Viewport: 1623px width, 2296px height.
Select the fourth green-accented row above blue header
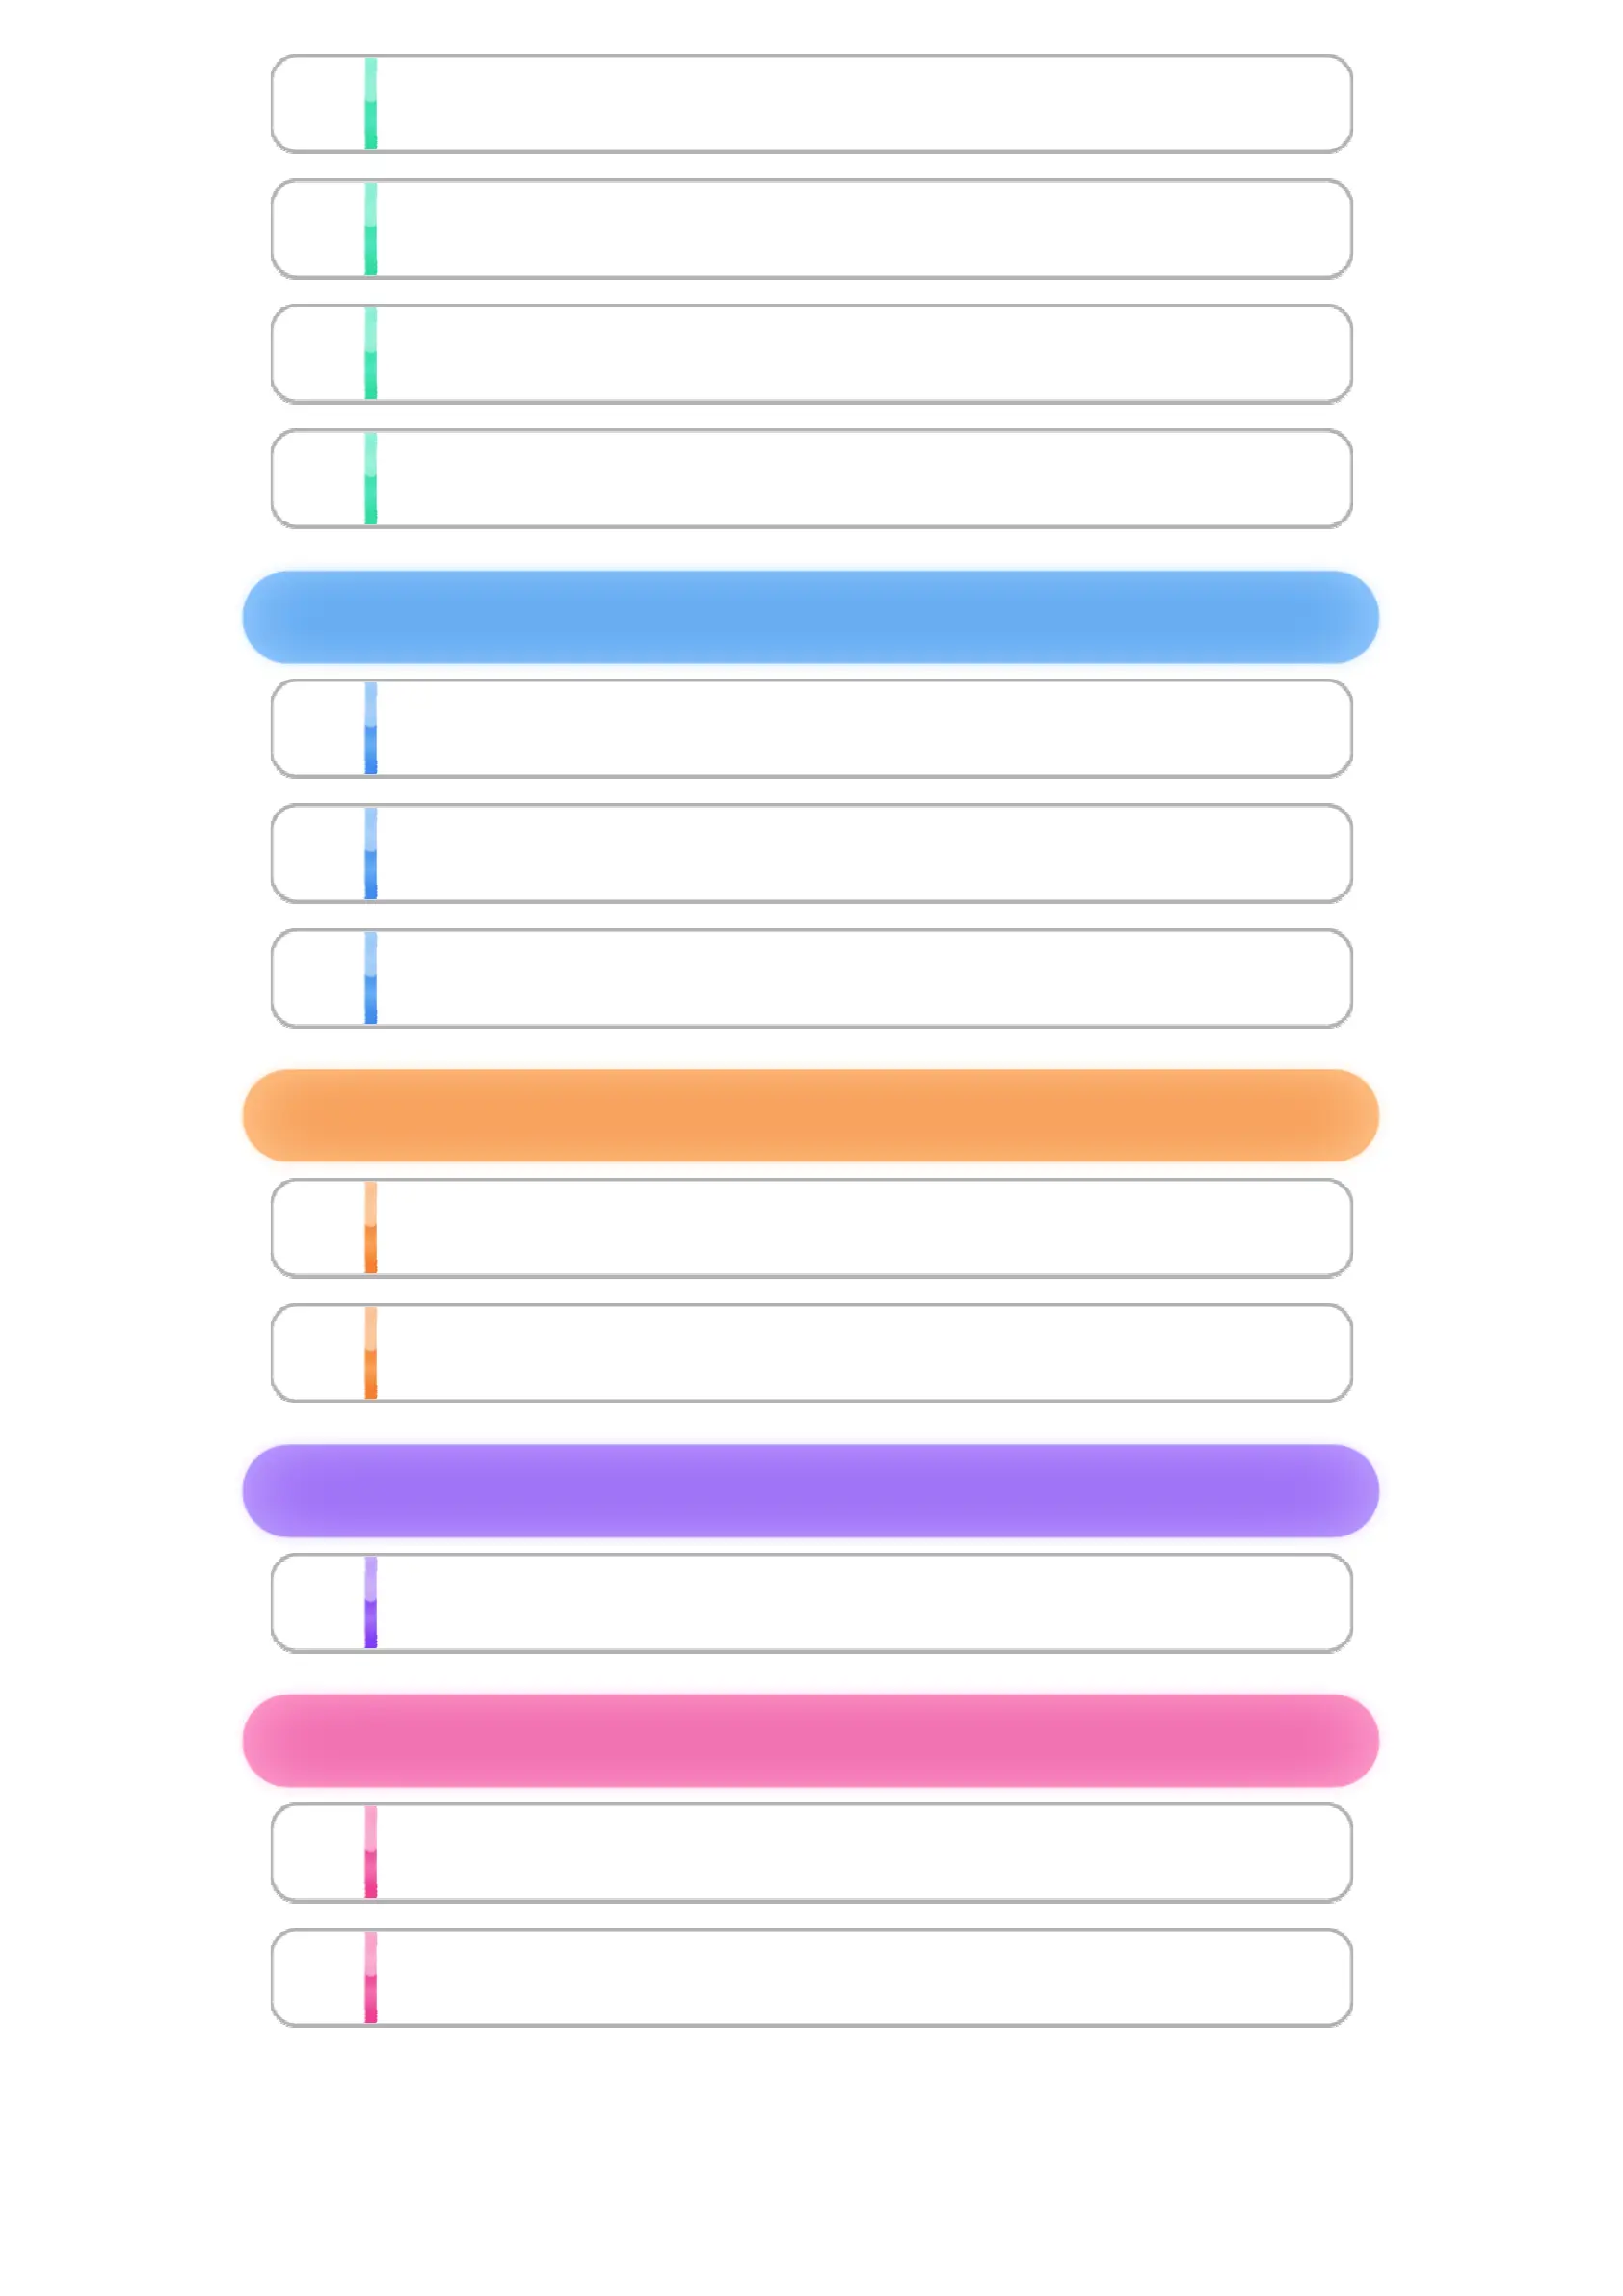[811, 479]
